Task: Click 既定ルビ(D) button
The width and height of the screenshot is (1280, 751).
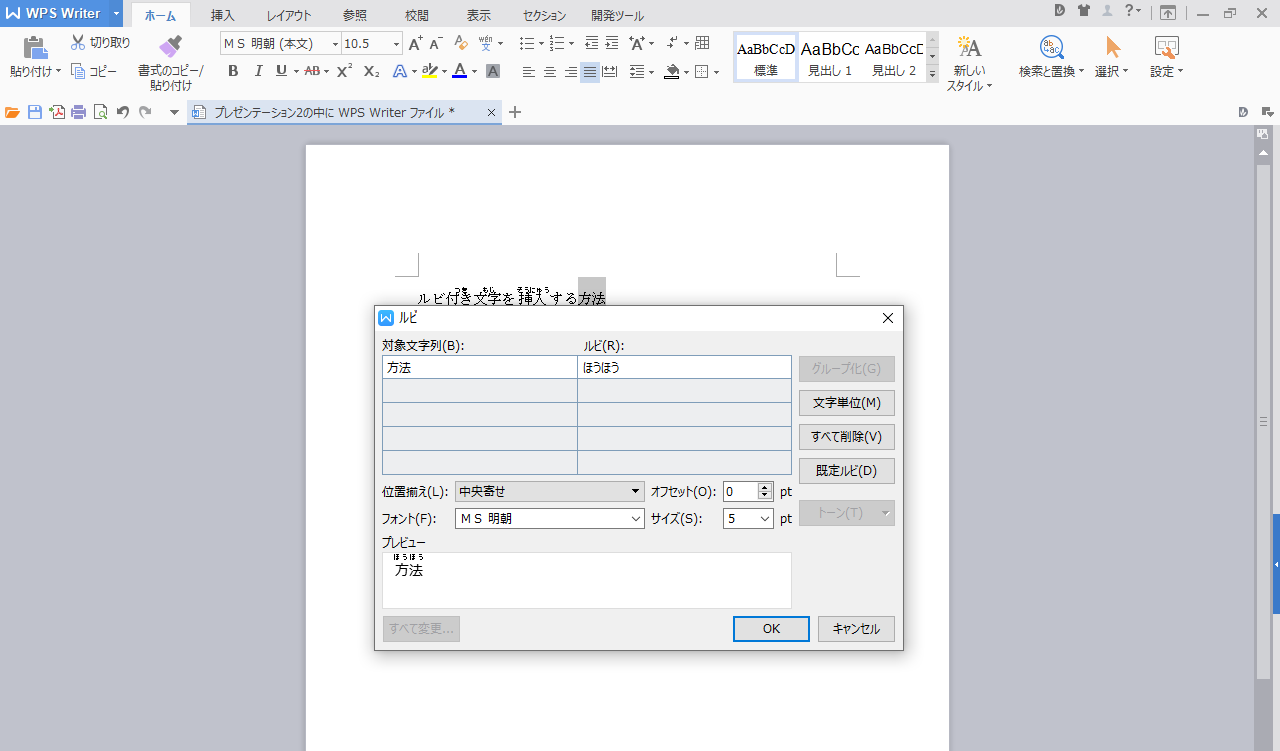Action: [847, 471]
